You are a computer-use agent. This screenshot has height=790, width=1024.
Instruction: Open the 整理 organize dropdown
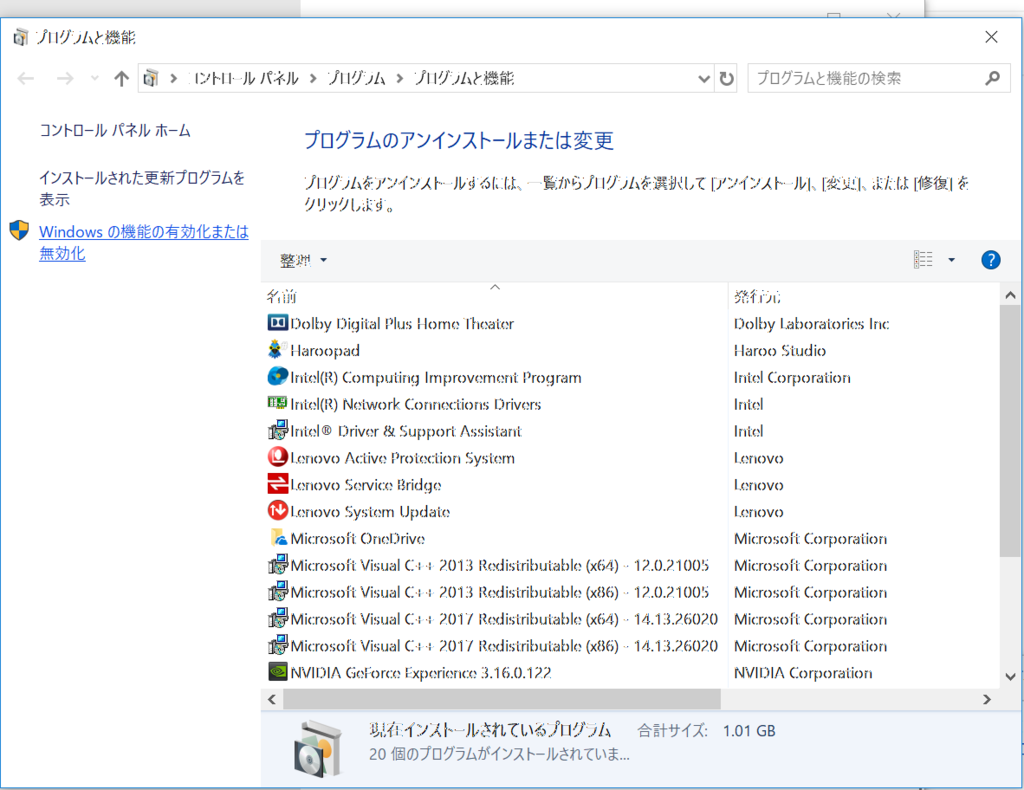click(302, 260)
